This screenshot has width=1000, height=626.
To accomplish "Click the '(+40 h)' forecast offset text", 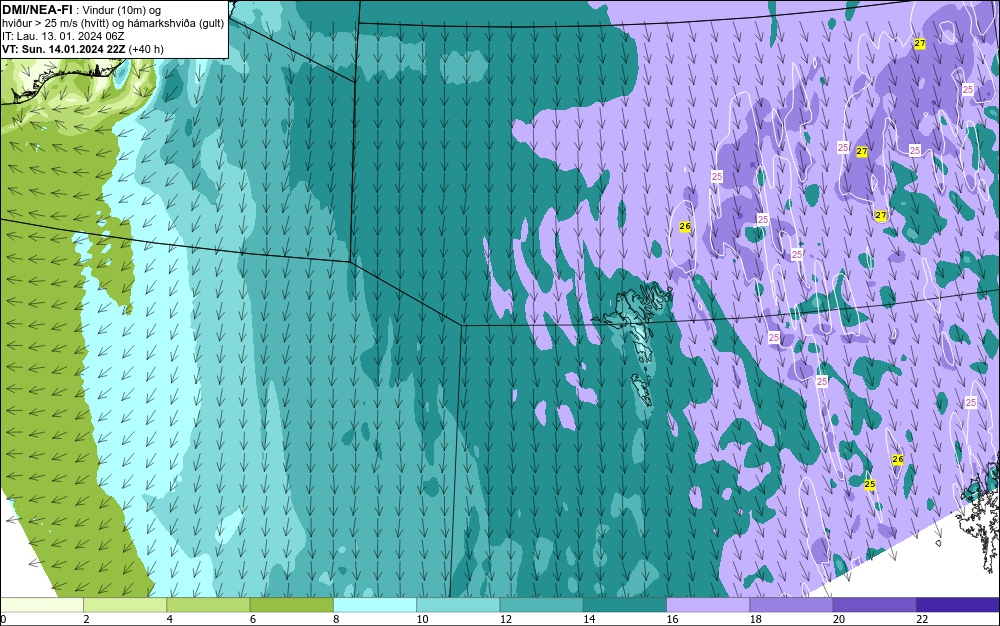I will 146,49.
